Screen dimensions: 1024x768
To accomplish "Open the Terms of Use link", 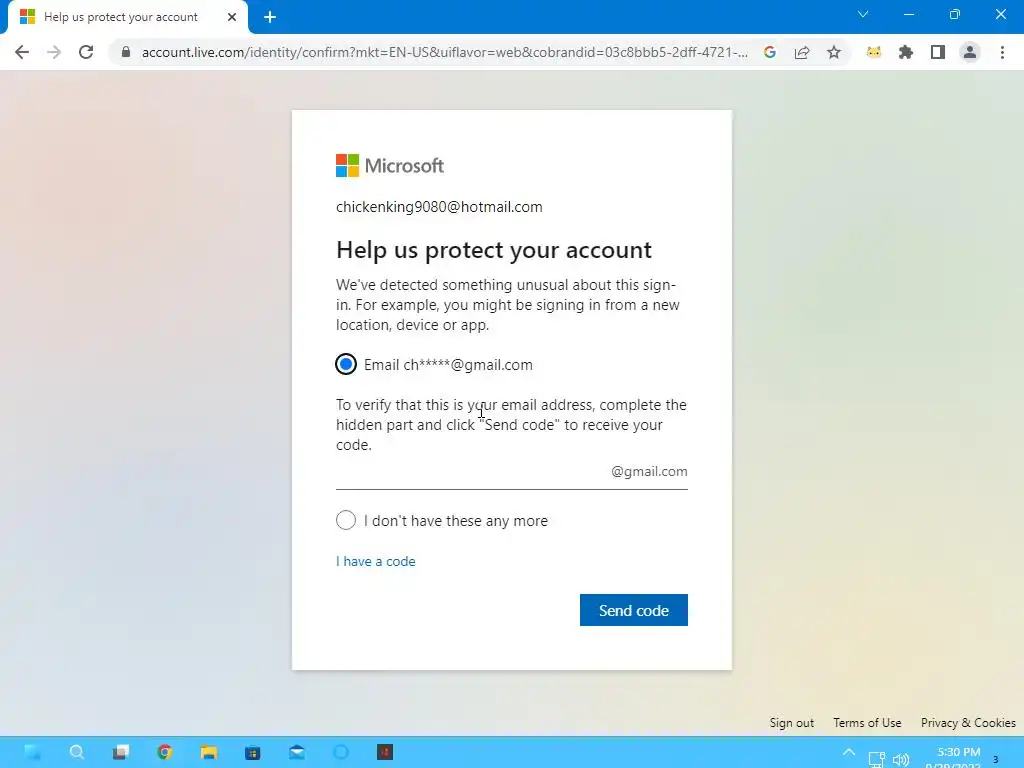I will pos(867,723).
